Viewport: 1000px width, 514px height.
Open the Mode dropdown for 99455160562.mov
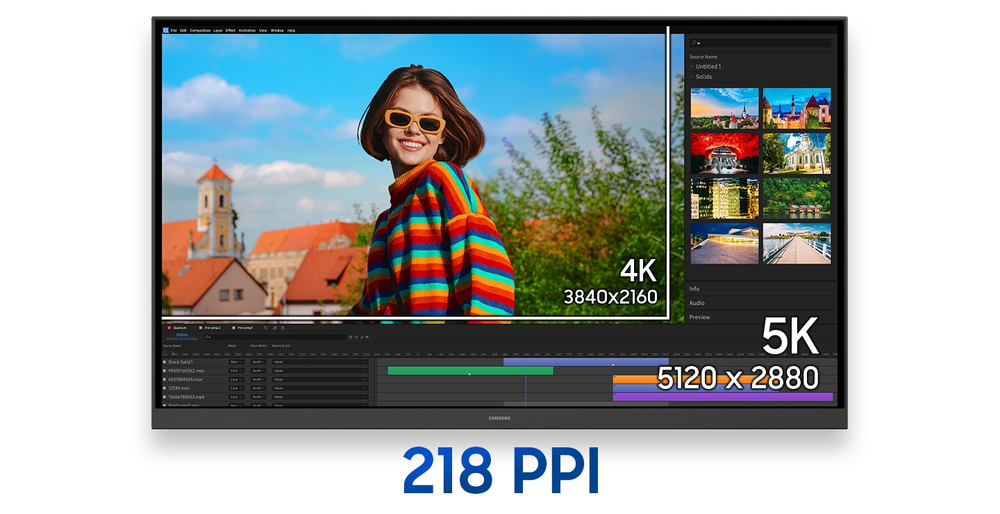[236, 371]
